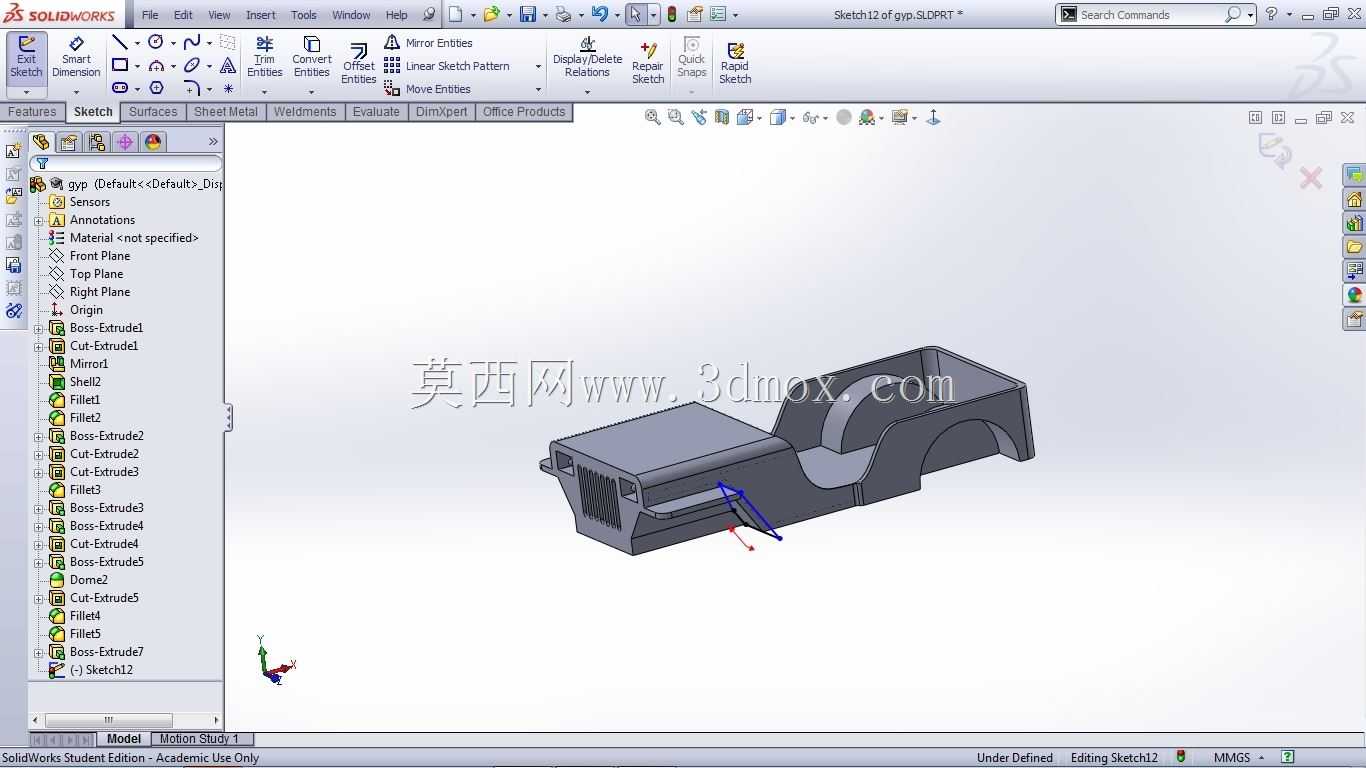Click the Zoom to Fit icon
This screenshot has width=1366, height=768.
653,118
